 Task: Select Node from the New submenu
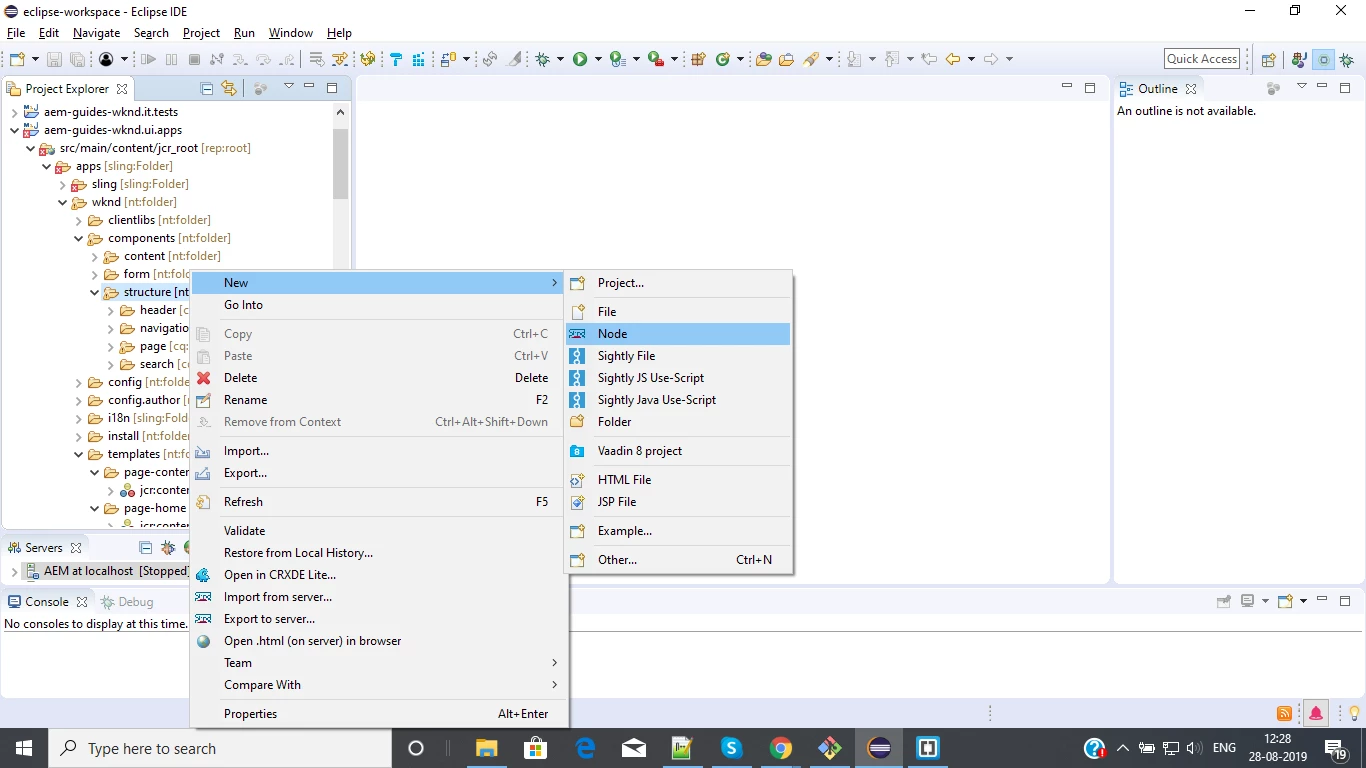point(678,334)
